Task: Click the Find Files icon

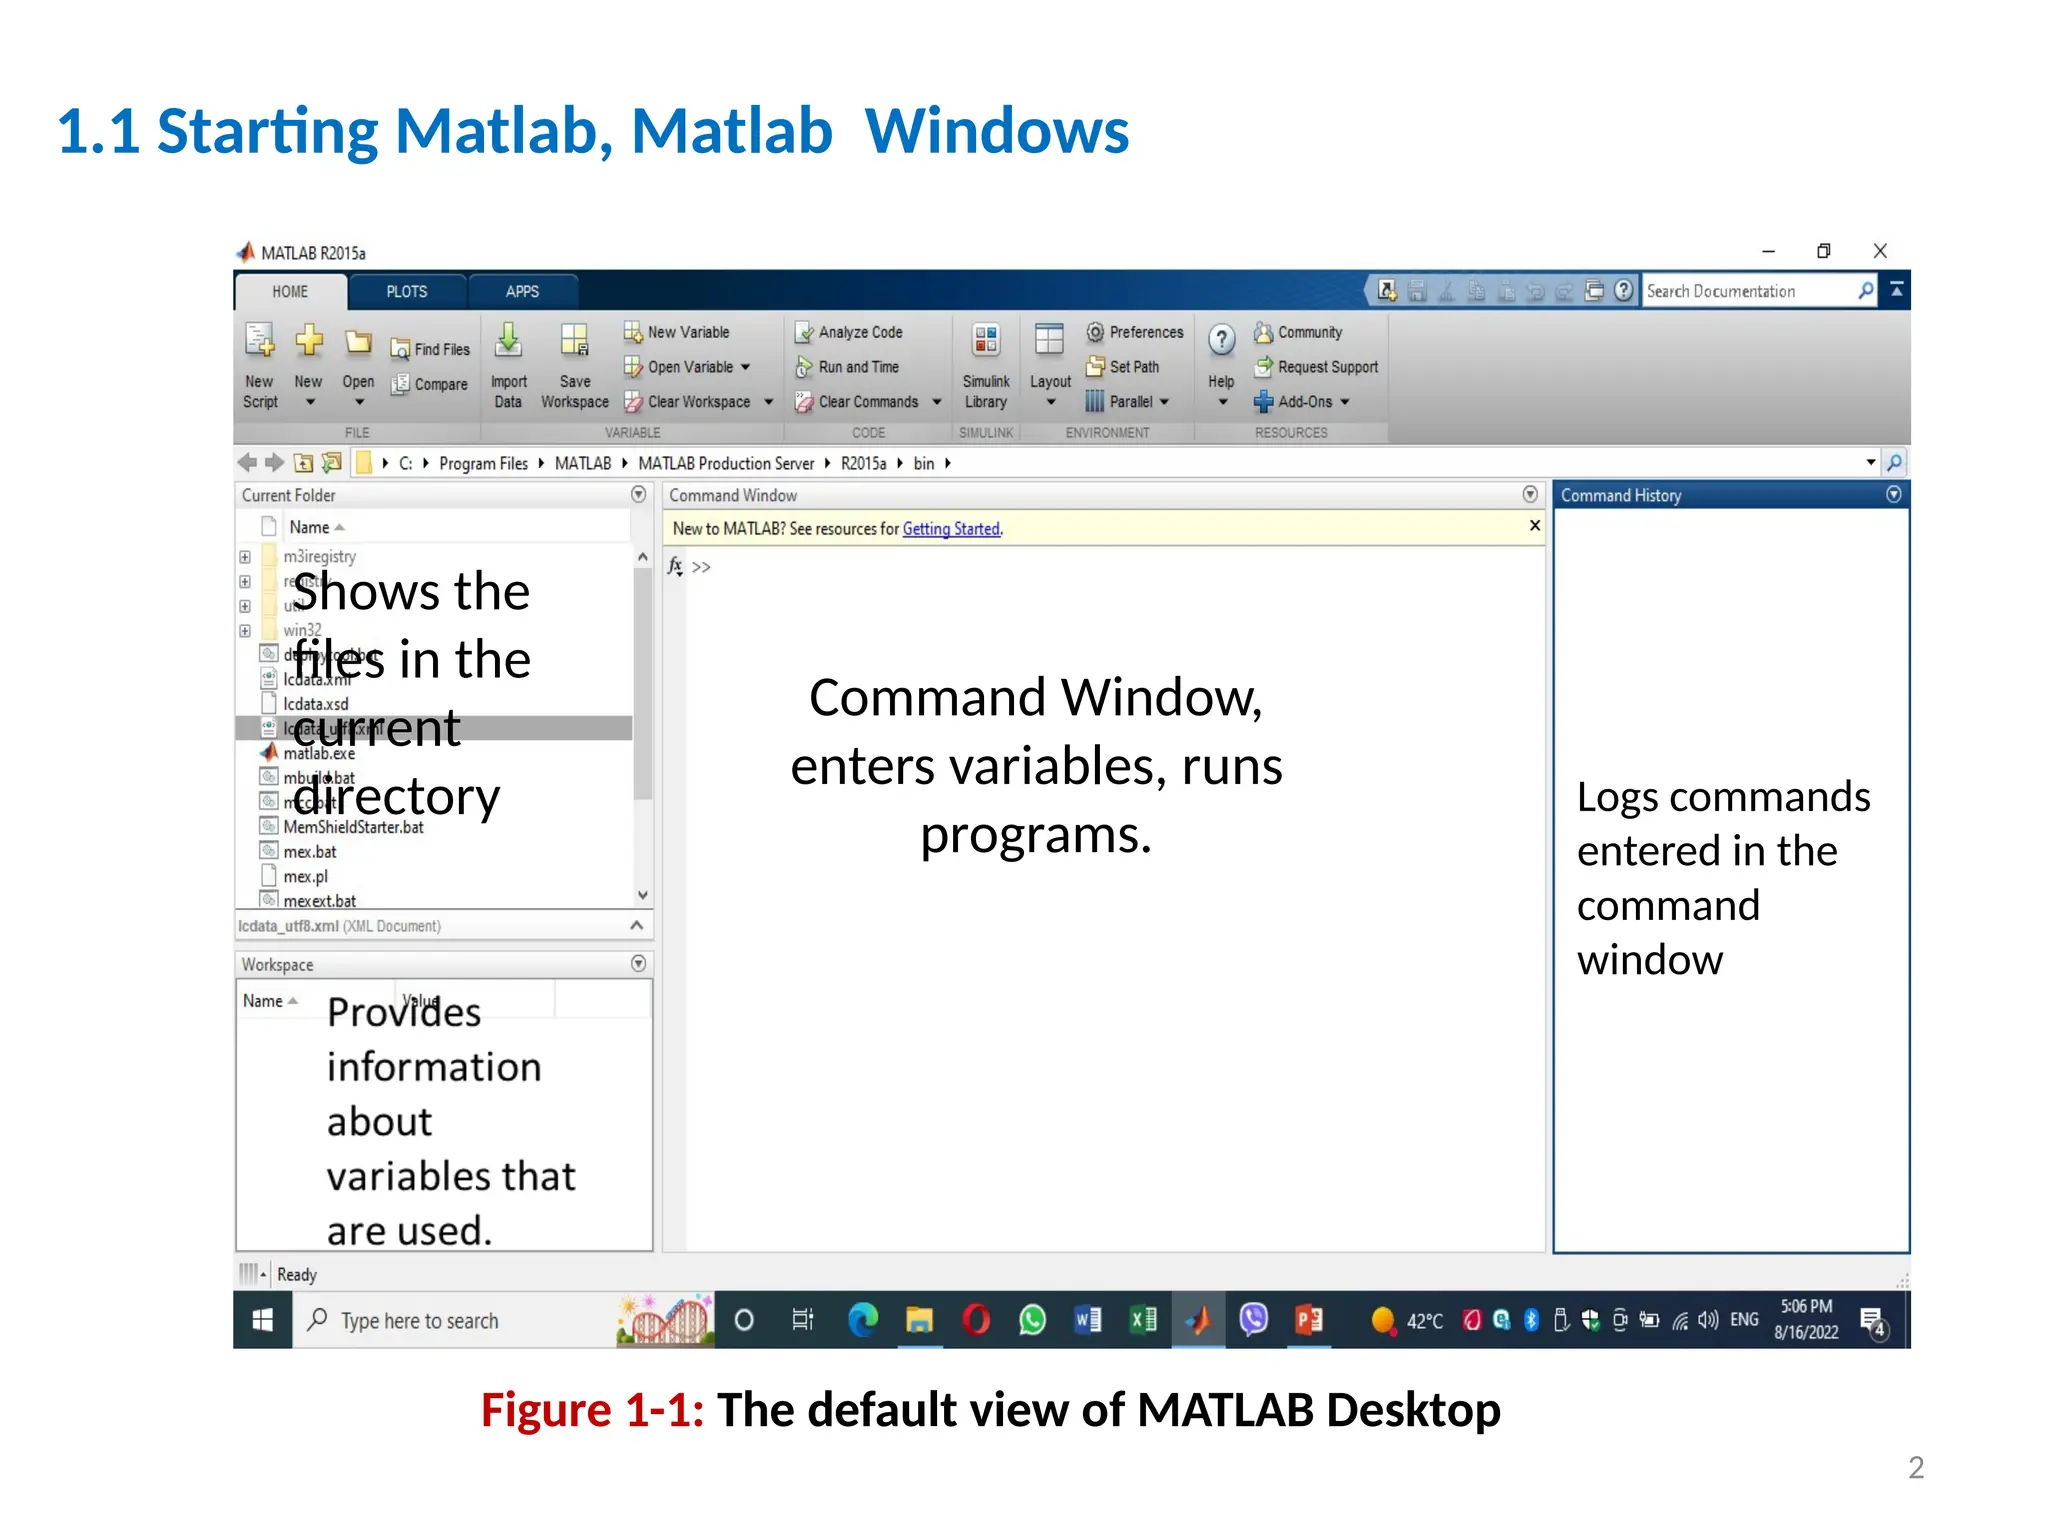Action: pyautogui.click(x=400, y=349)
